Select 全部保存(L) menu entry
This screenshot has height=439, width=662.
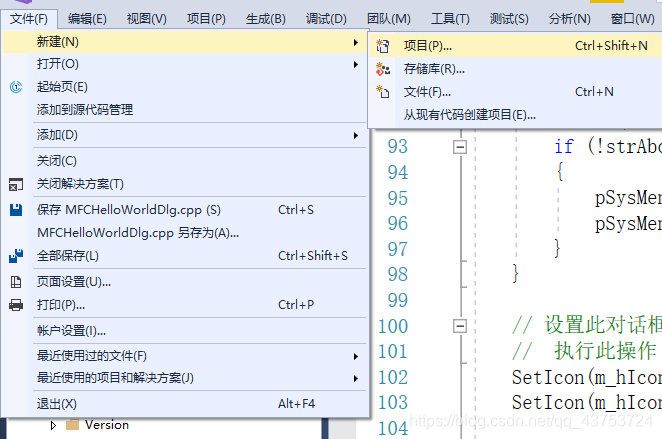point(185,256)
